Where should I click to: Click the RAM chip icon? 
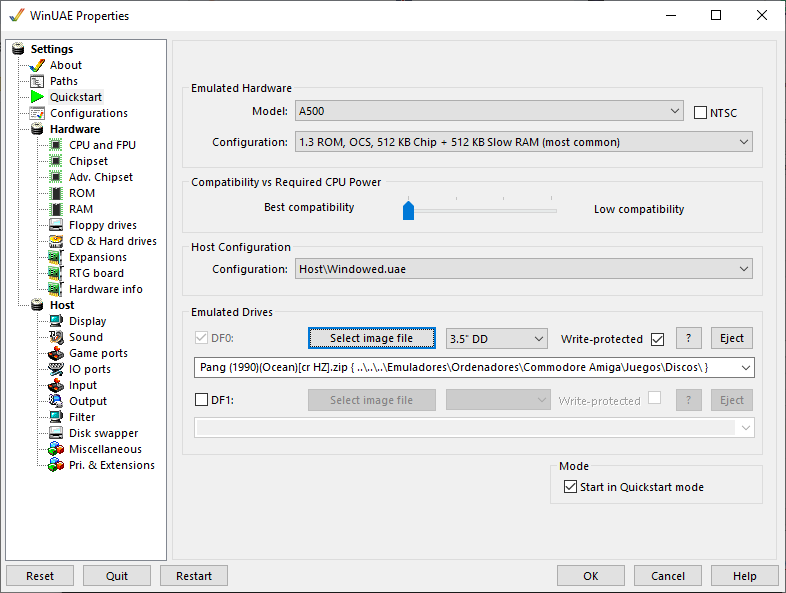pos(56,209)
